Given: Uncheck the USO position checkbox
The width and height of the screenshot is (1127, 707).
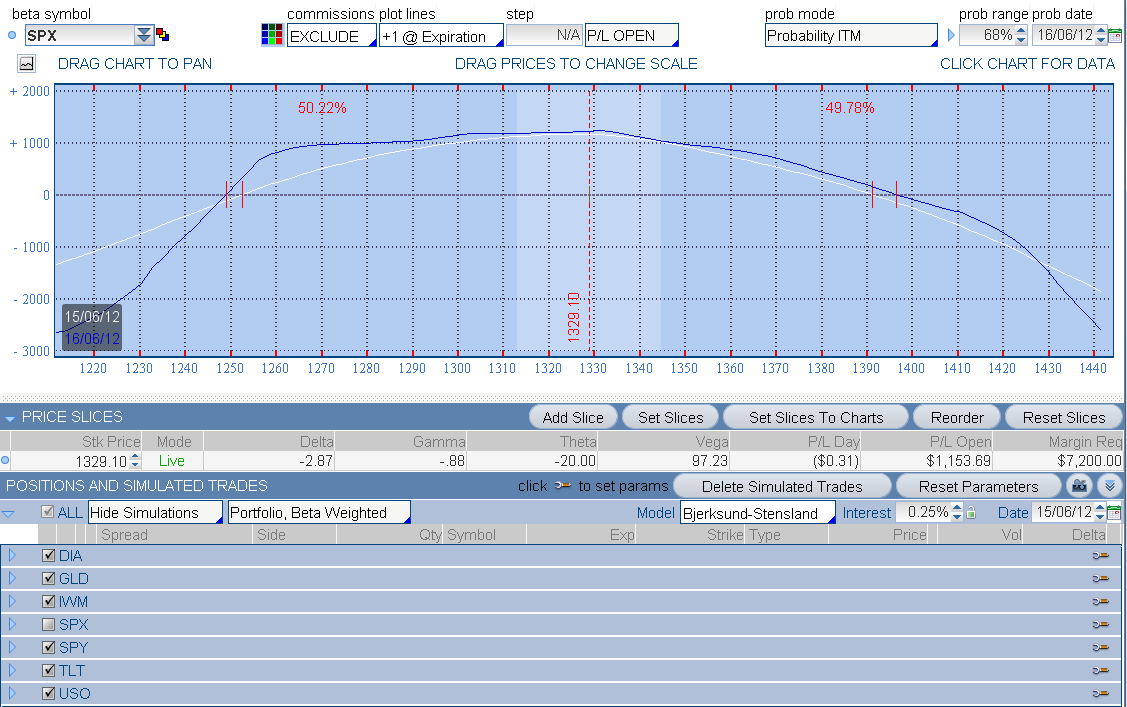Looking at the screenshot, I should tap(49, 693).
